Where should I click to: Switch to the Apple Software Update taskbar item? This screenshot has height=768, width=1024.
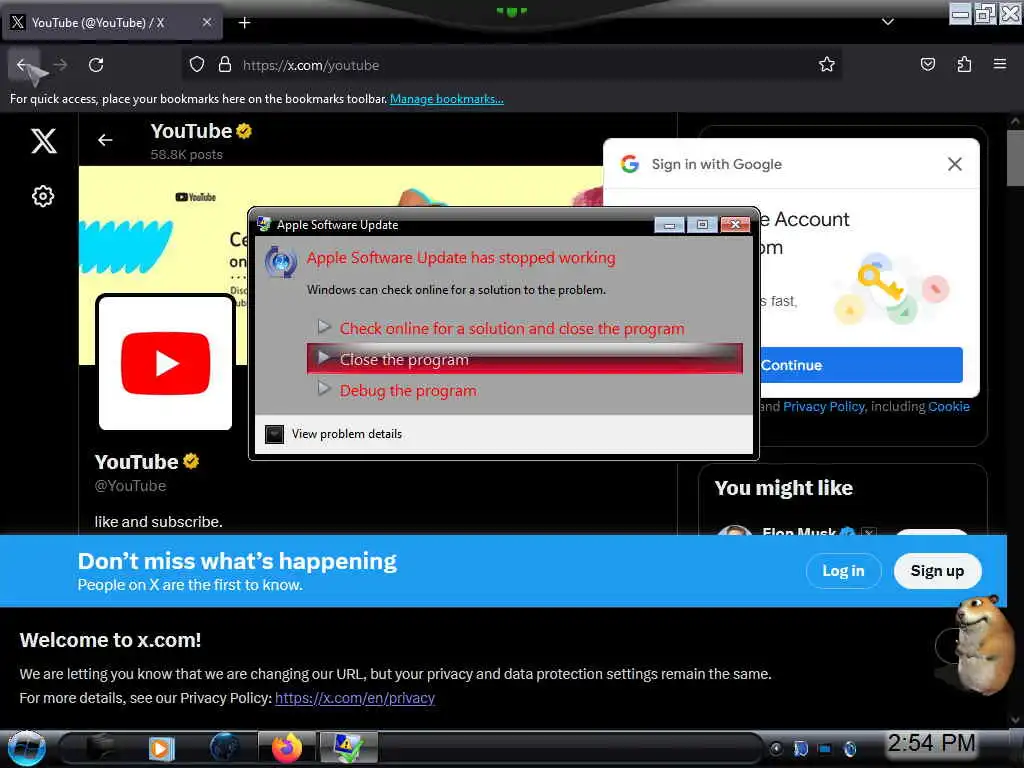(347, 748)
